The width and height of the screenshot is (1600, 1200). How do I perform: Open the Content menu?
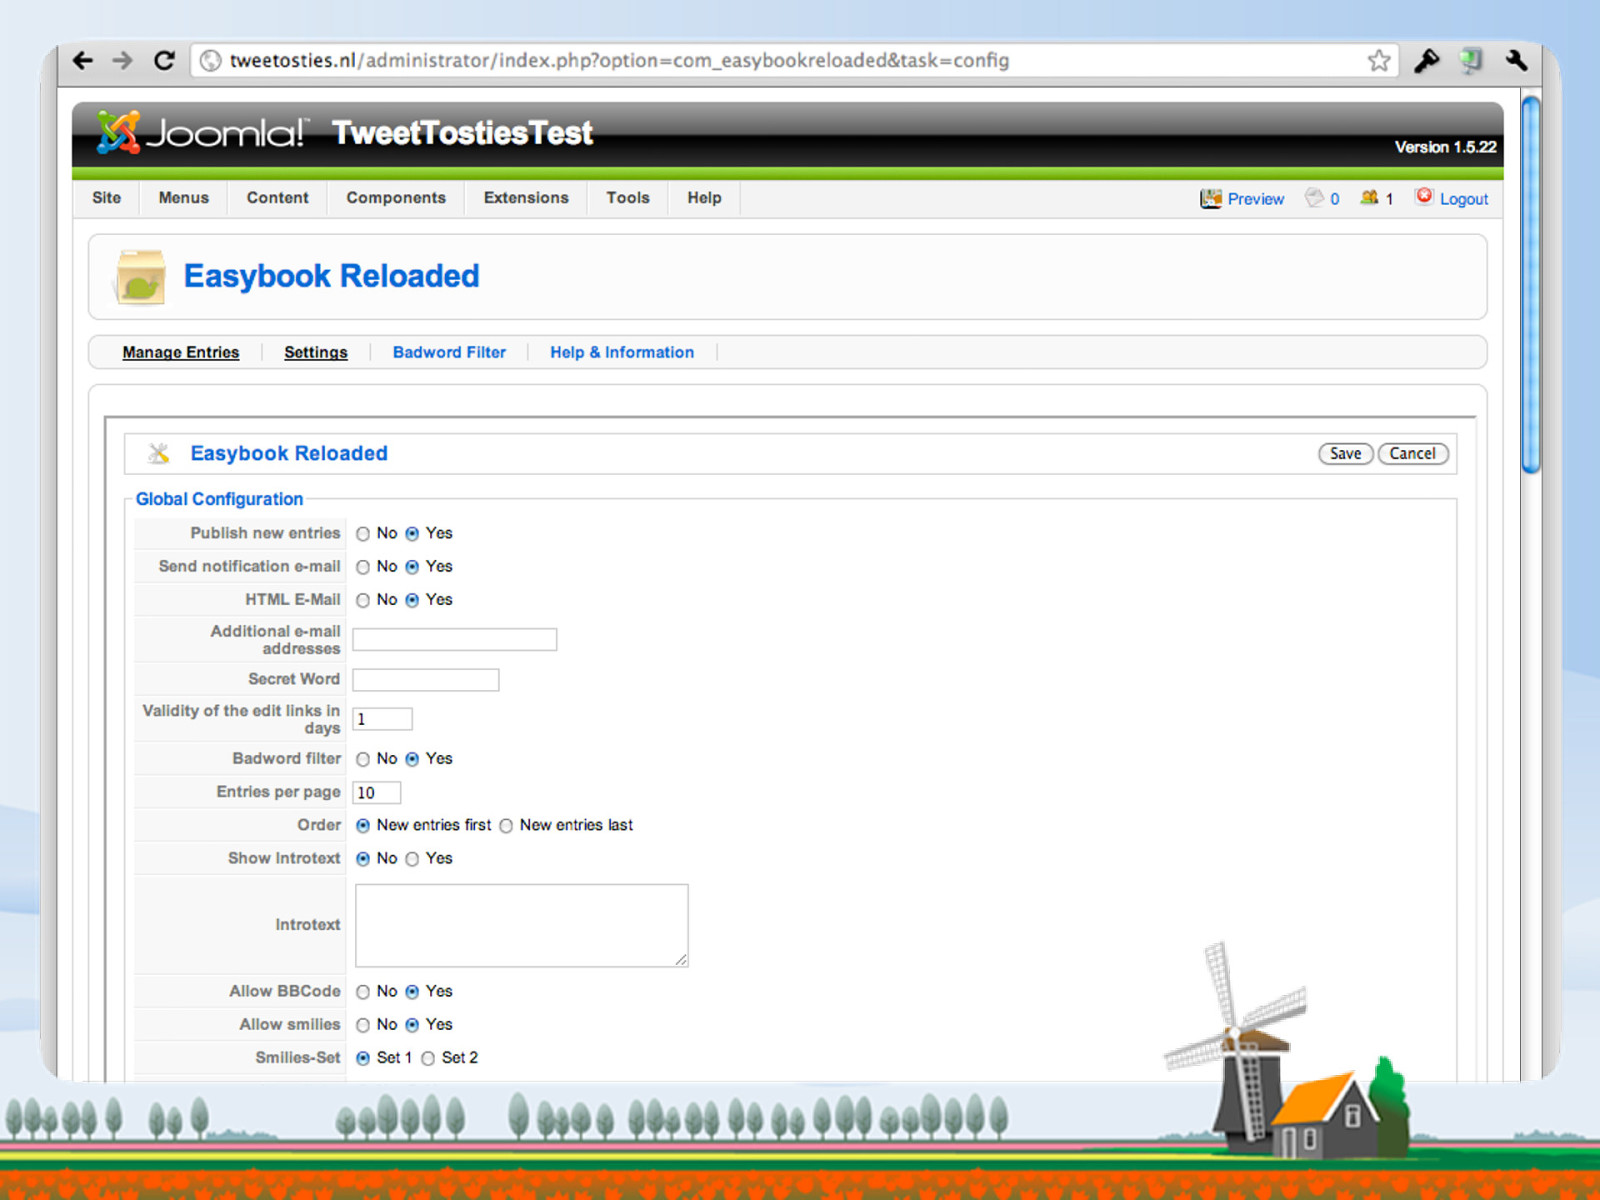[278, 198]
